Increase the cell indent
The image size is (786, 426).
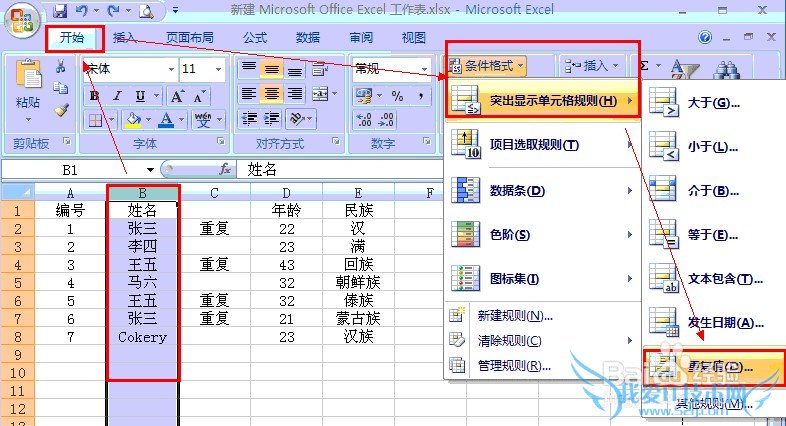click(272, 118)
